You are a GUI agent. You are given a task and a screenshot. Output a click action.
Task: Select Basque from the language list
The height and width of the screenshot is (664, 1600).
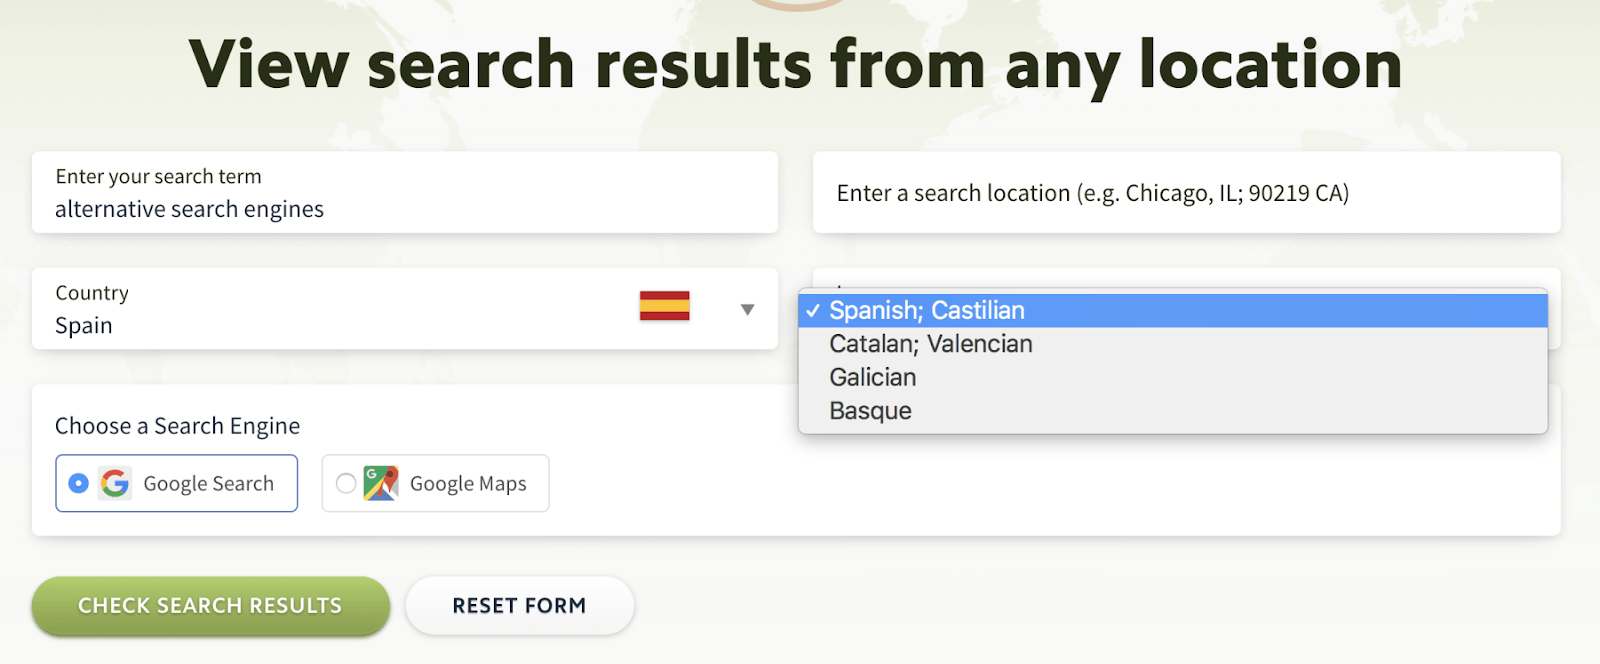click(x=869, y=410)
